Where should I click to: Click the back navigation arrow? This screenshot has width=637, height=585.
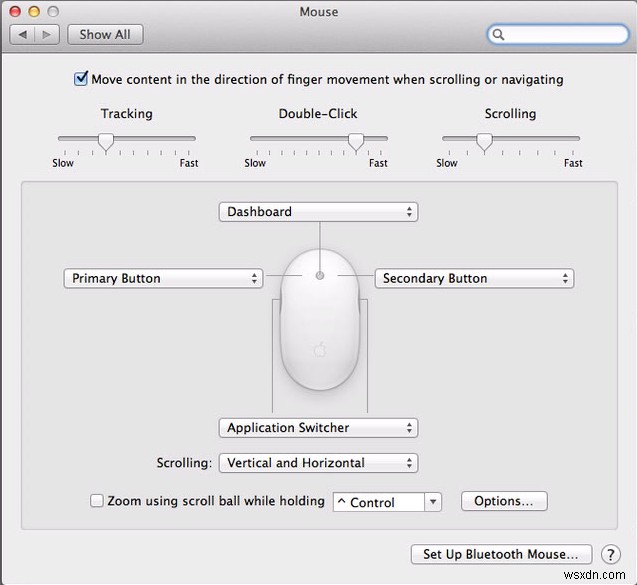[x=22, y=35]
